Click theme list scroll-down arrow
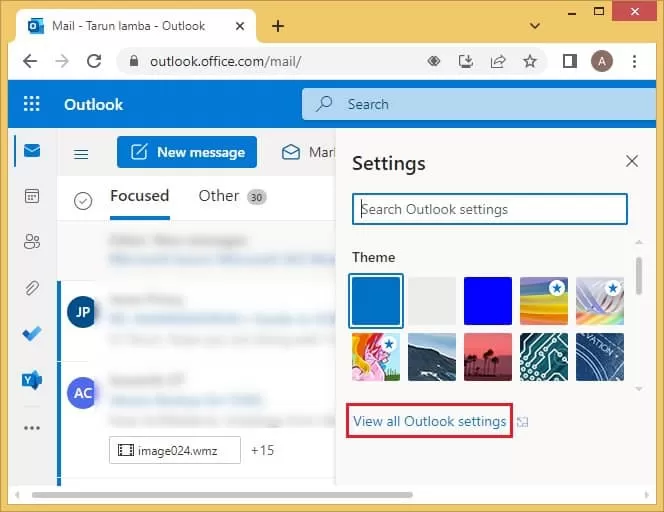The height and width of the screenshot is (512, 664). coord(639,388)
